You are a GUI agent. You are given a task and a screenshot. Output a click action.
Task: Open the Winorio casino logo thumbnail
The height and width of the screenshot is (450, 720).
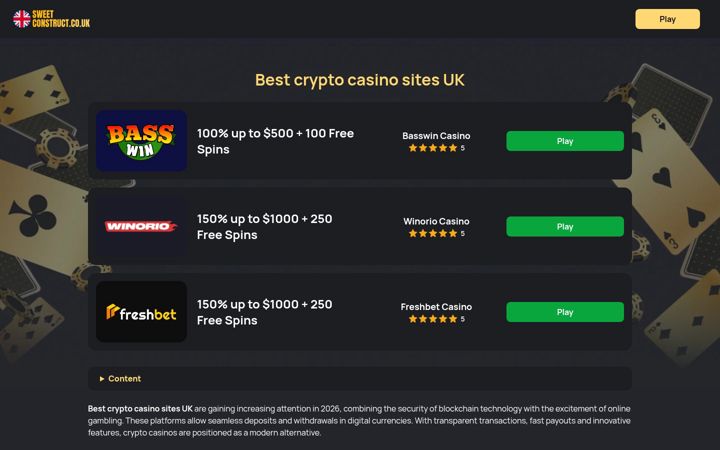[x=141, y=226]
